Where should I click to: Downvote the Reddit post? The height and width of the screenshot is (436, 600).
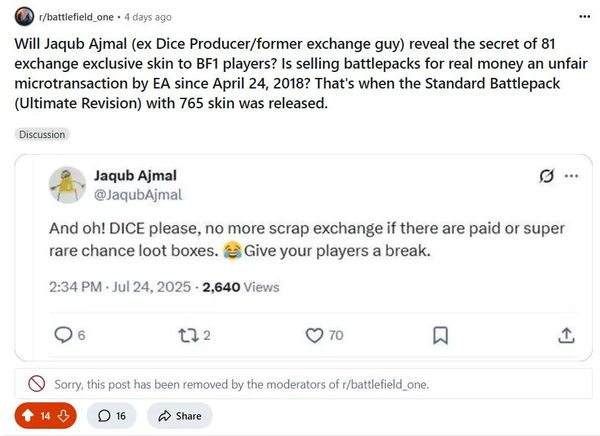[x=62, y=415]
